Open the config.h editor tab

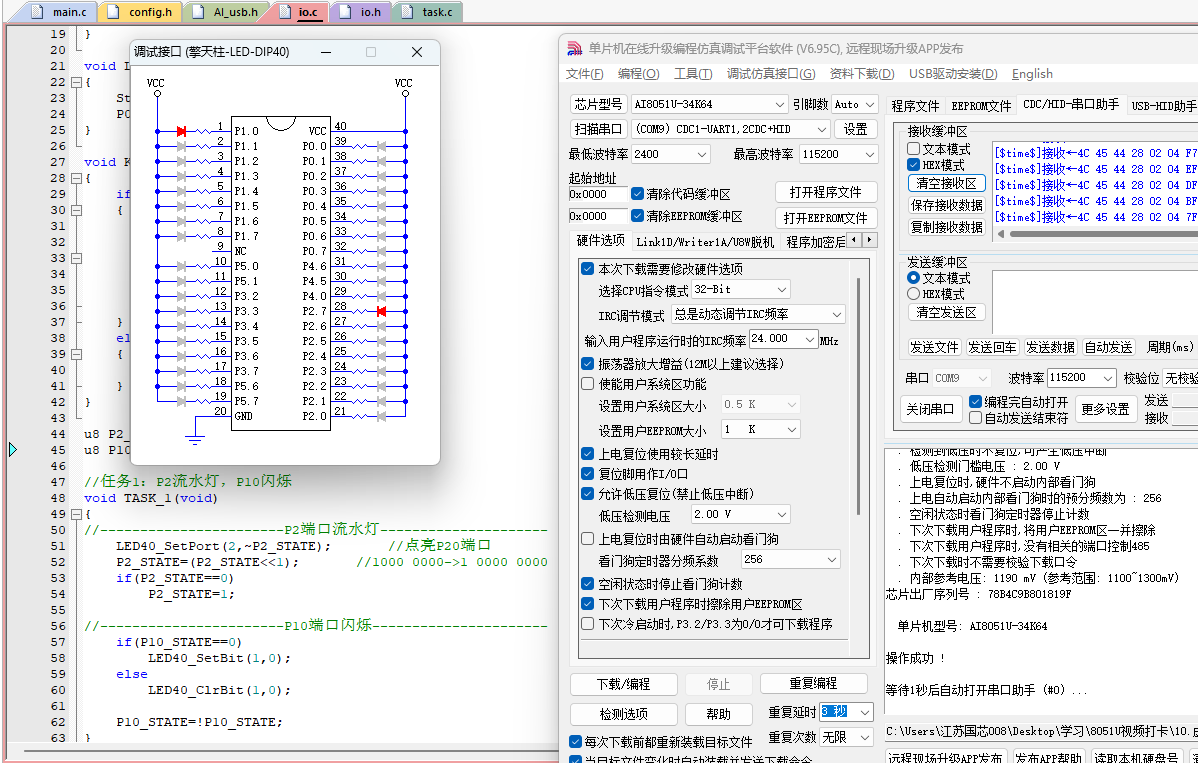coord(143,11)
